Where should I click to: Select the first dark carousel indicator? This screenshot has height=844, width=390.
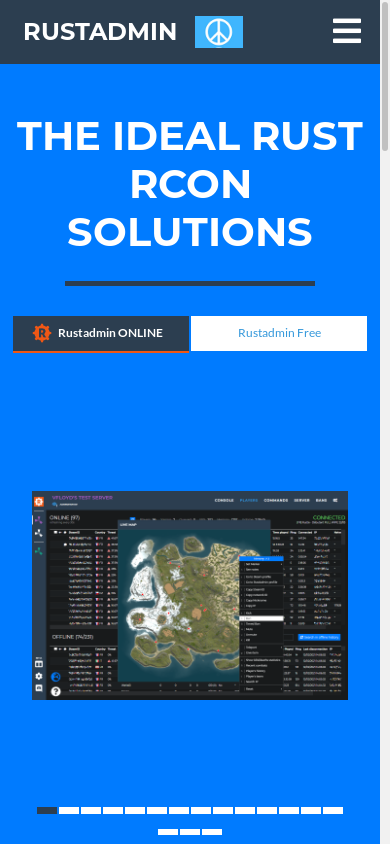[x=47, y=810]
